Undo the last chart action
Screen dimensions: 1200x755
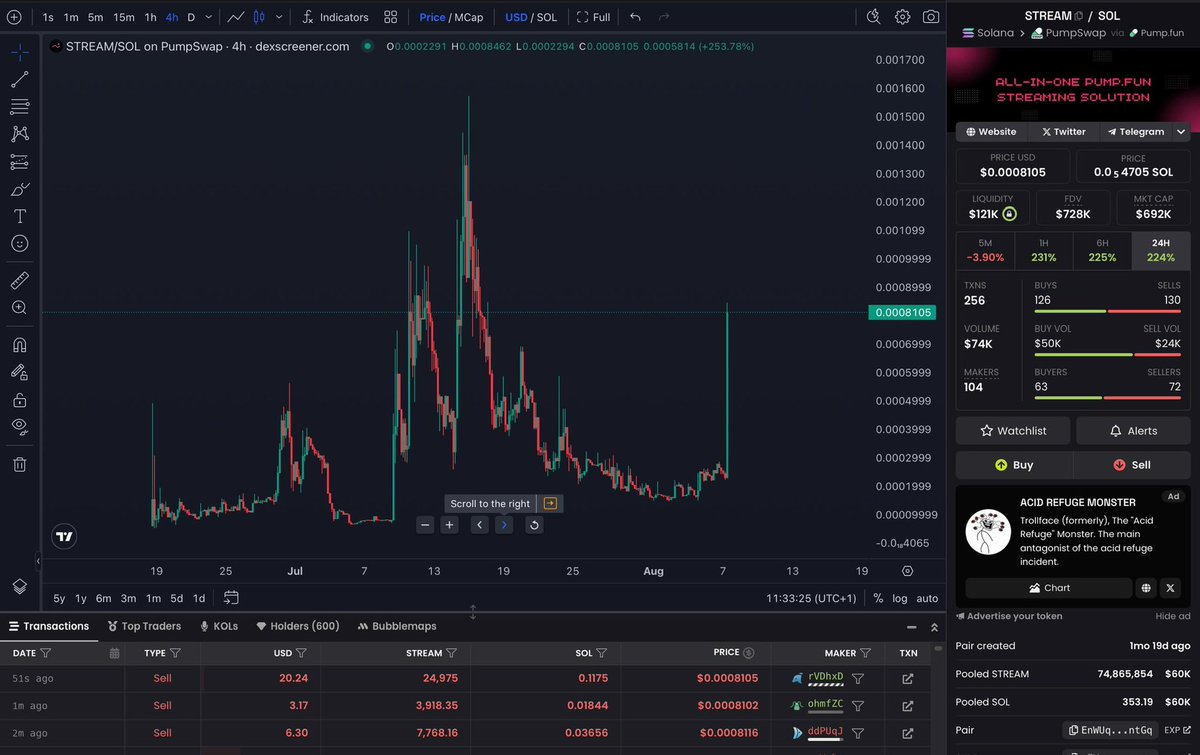coord(635,17)
